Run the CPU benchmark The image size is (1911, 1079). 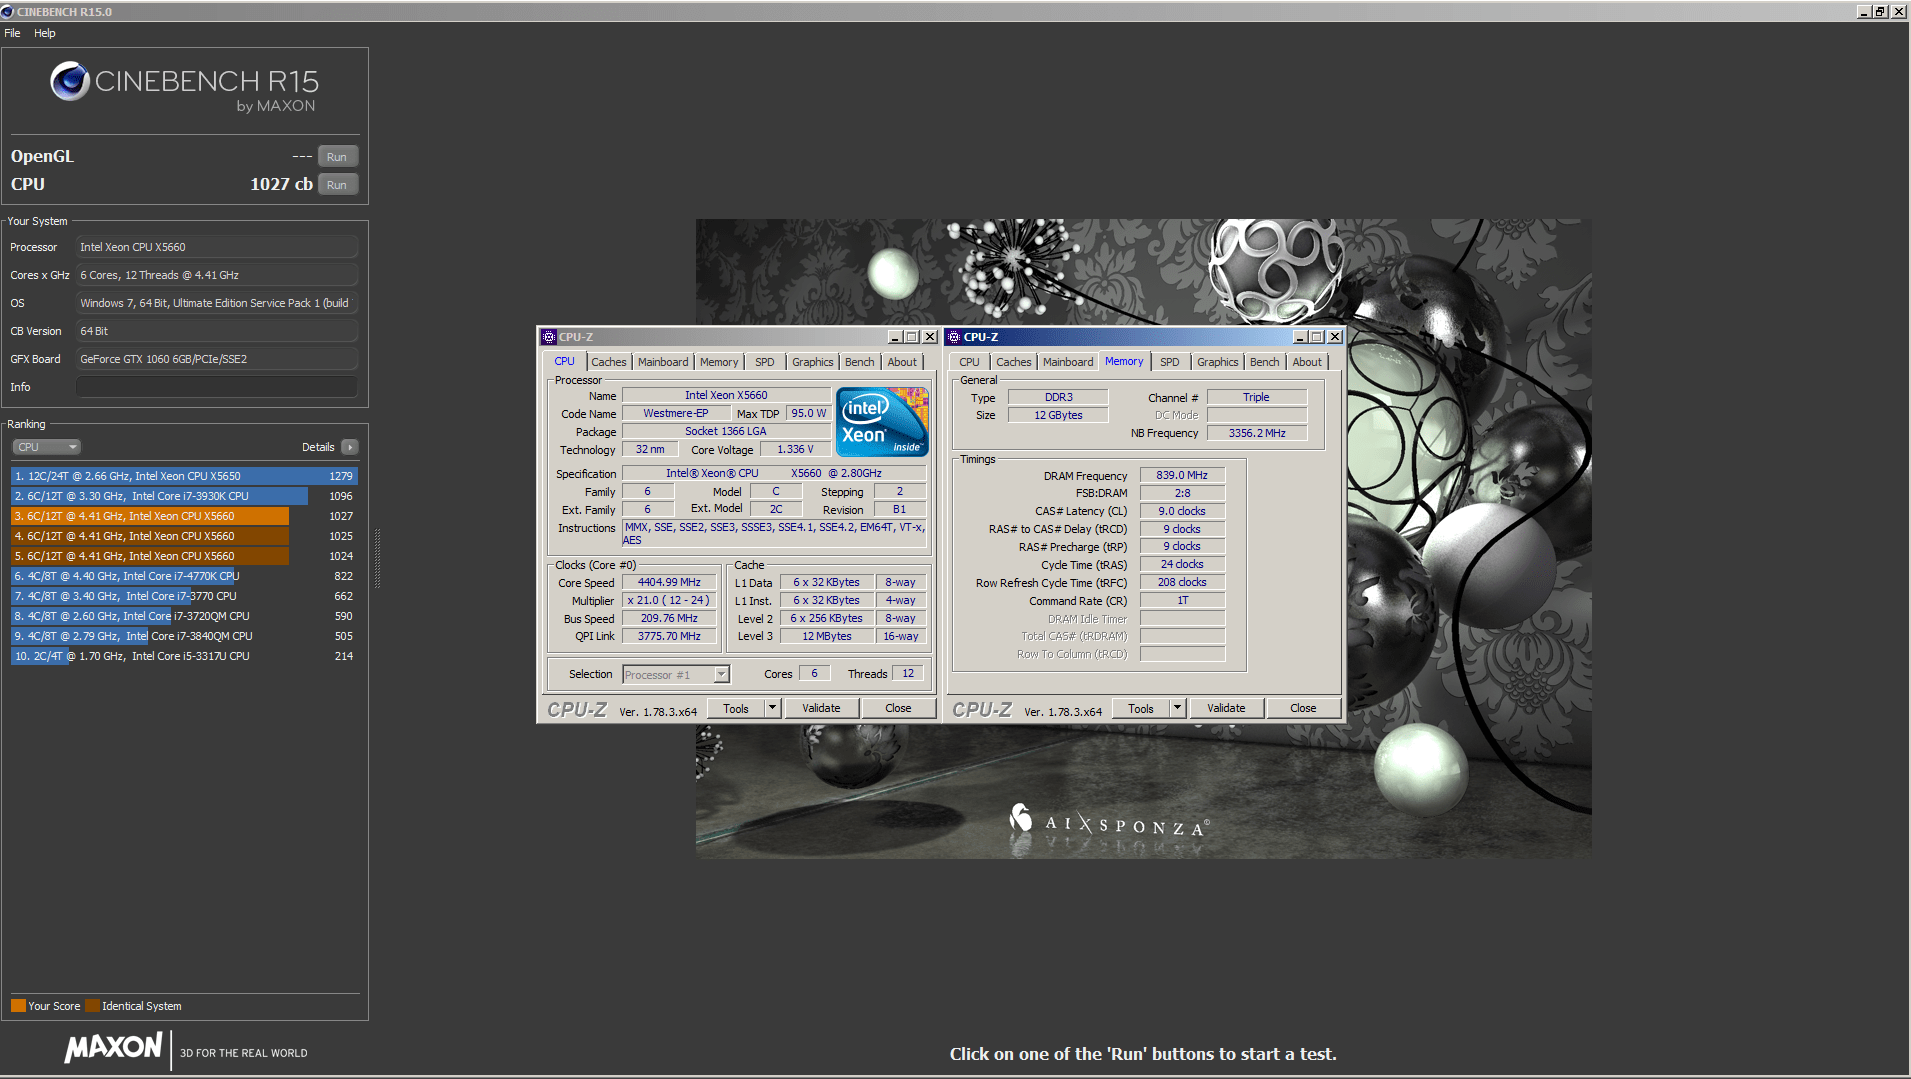(337, 184)
